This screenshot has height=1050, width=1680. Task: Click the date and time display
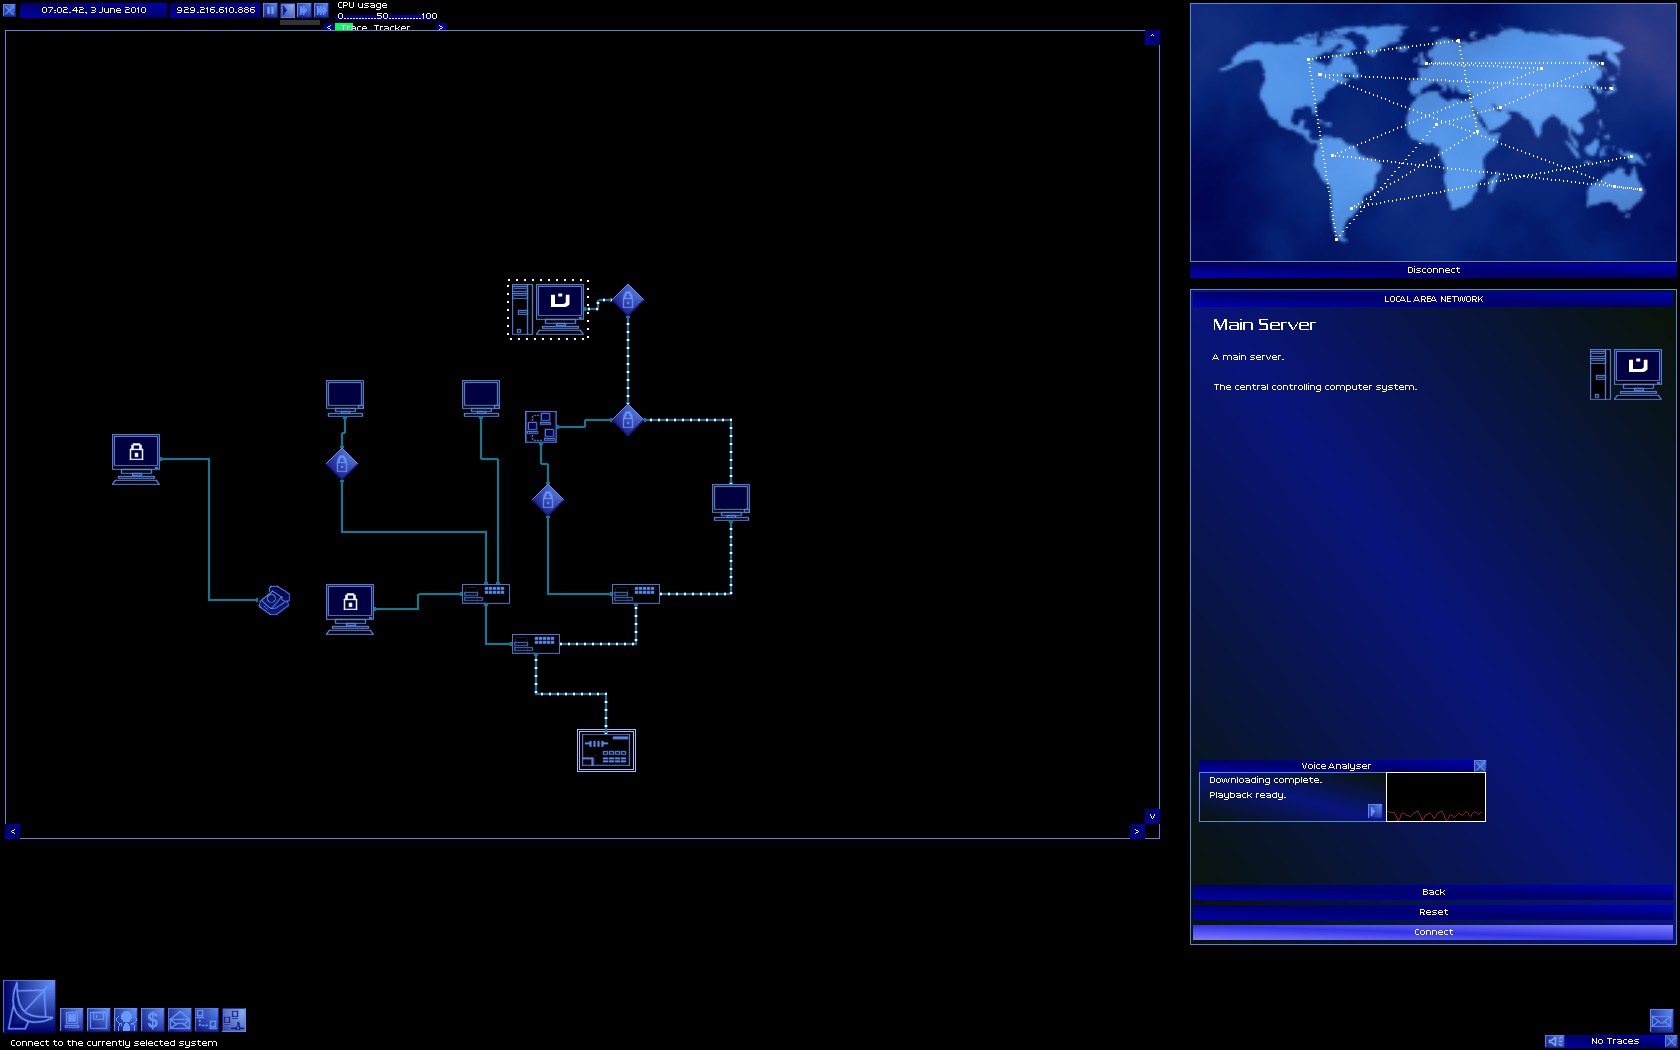tap(94, 10)
